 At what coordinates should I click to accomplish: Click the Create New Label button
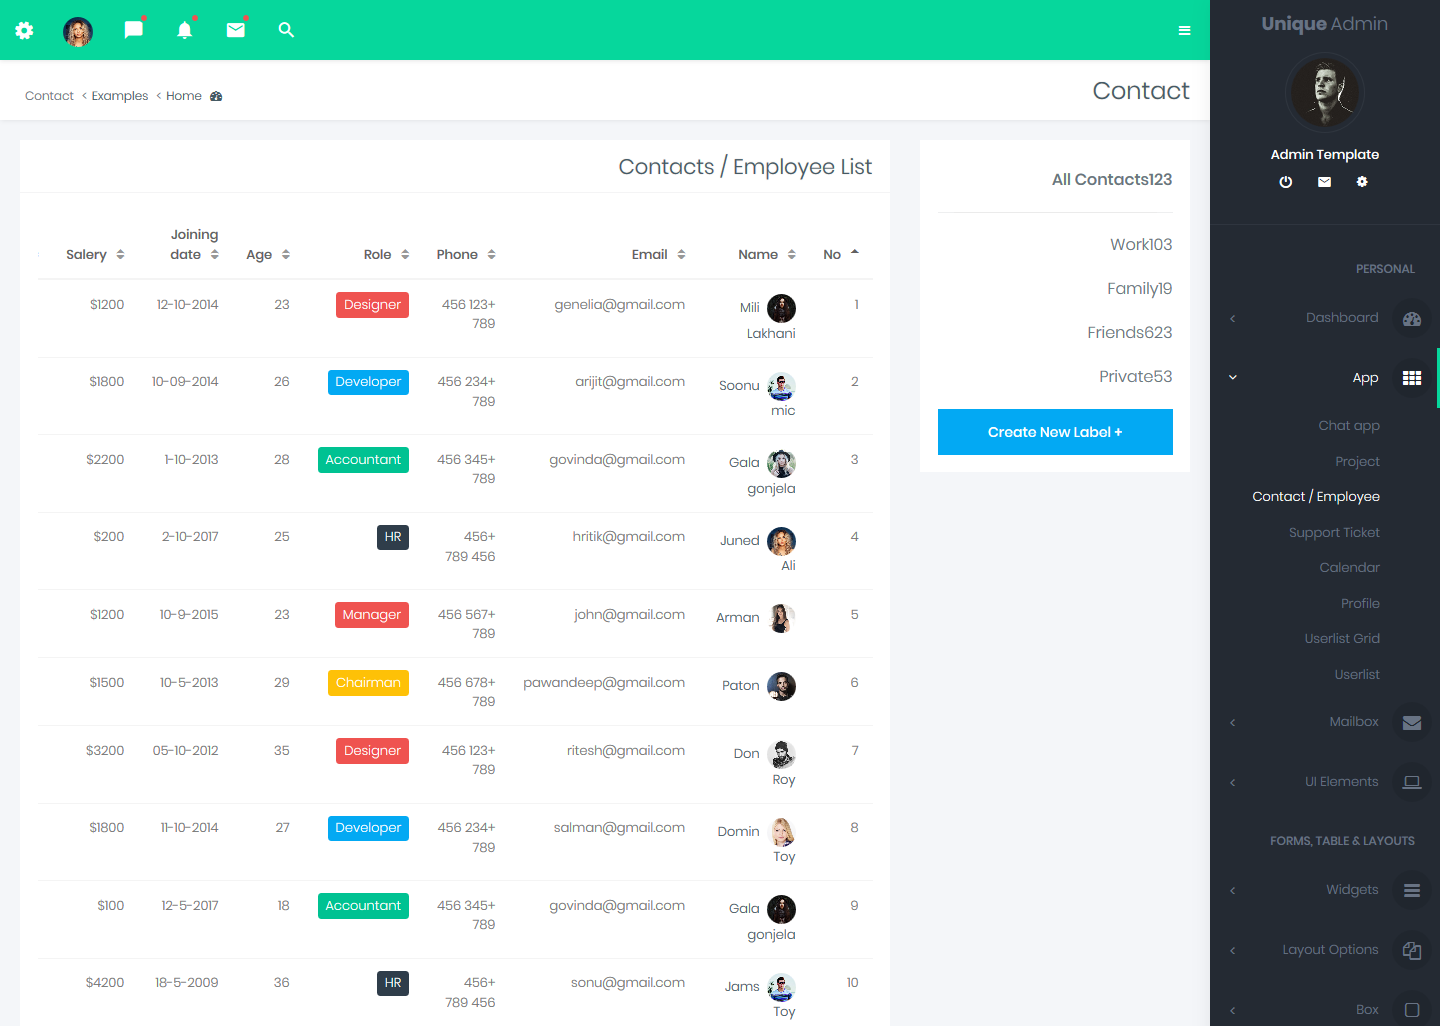(1055, 432)
